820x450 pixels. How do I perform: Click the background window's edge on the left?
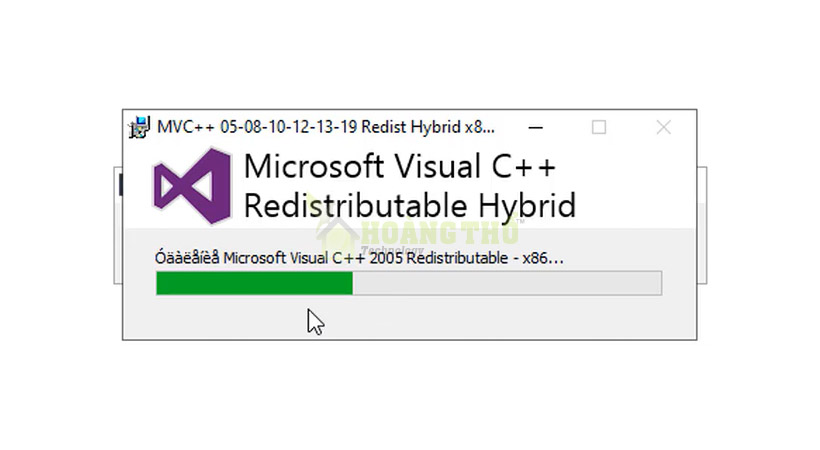point(118,225)
